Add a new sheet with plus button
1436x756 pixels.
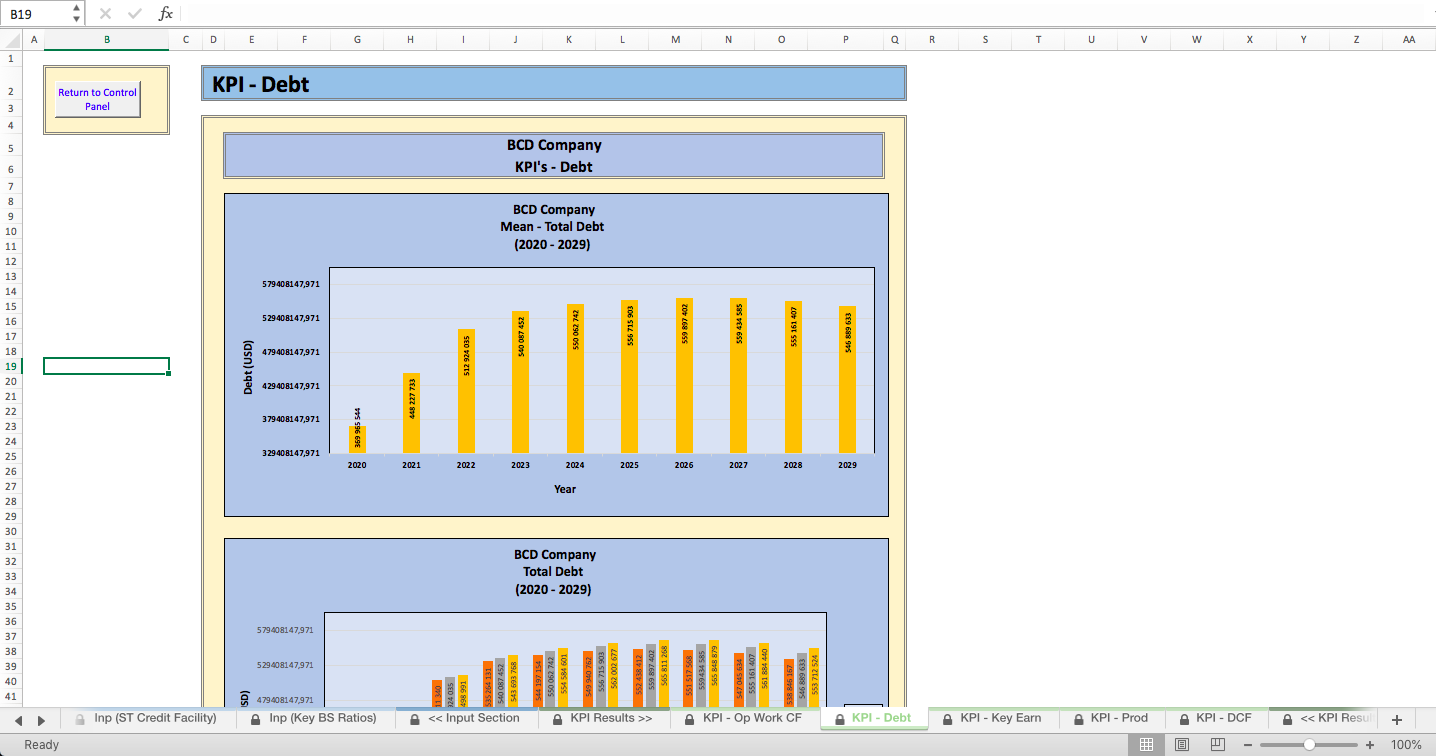coord(1397,720)
